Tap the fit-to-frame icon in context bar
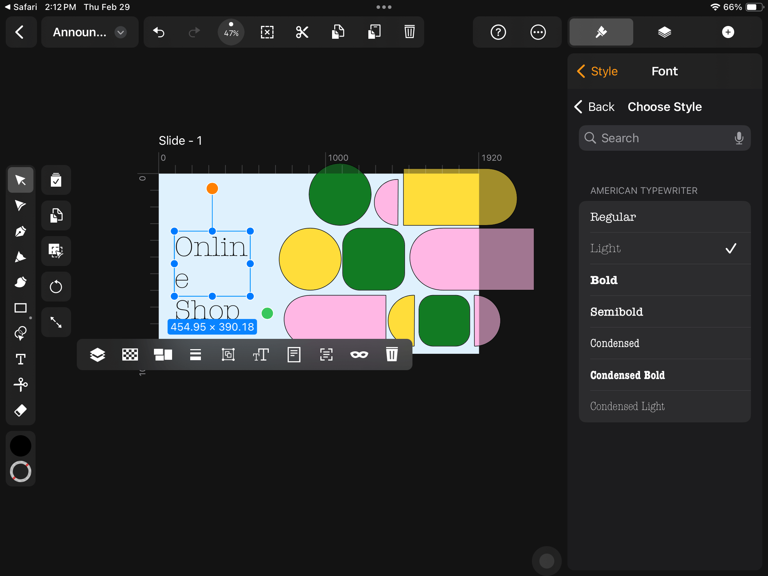The height and width of the screenshot is (576, 768). tap(228, 355)
